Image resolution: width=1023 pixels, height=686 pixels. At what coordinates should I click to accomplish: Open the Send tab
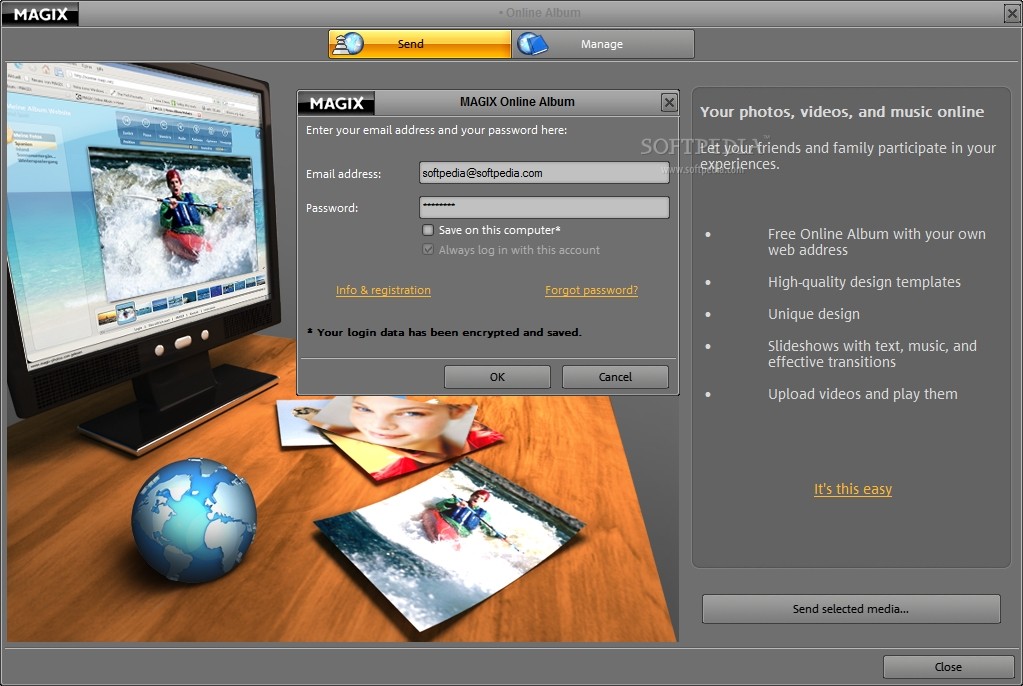pos(420,44)
